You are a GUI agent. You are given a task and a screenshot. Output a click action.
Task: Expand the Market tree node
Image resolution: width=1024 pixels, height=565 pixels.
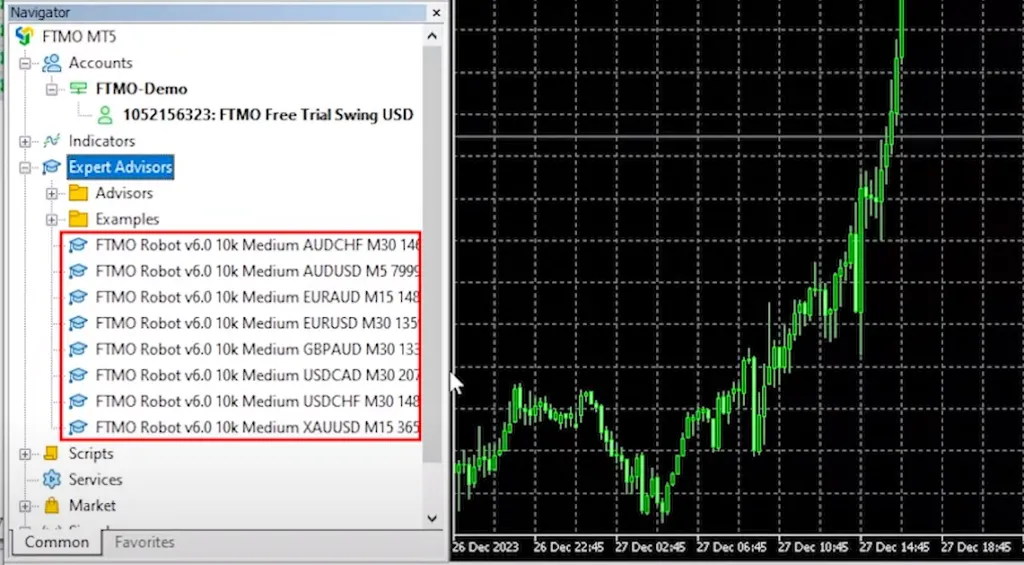click(x=25, y=506)
